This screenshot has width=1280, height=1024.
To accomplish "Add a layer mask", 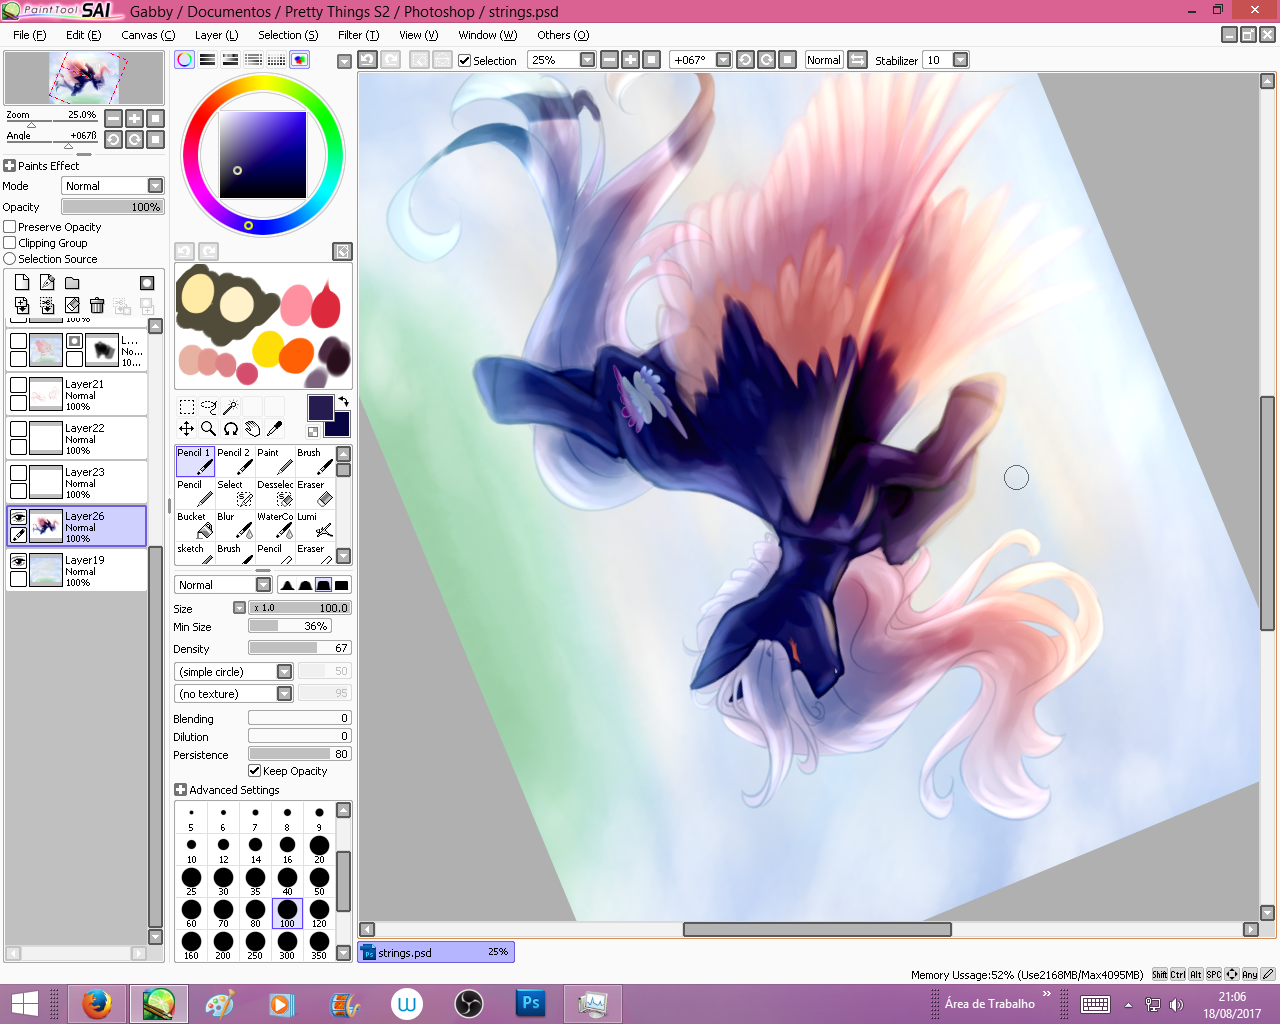I will 147,283.
